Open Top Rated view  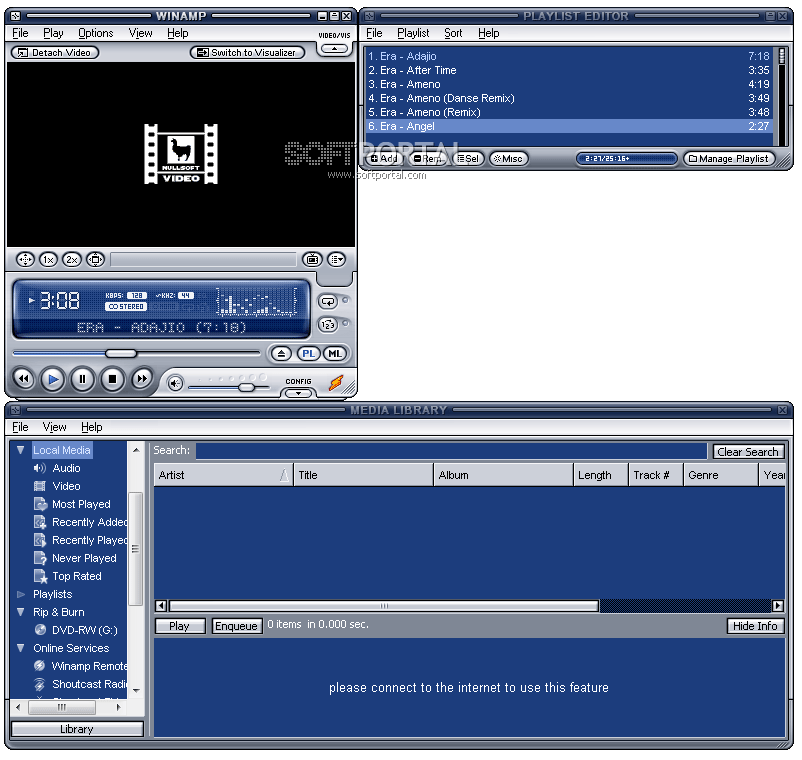pos(77,576)
